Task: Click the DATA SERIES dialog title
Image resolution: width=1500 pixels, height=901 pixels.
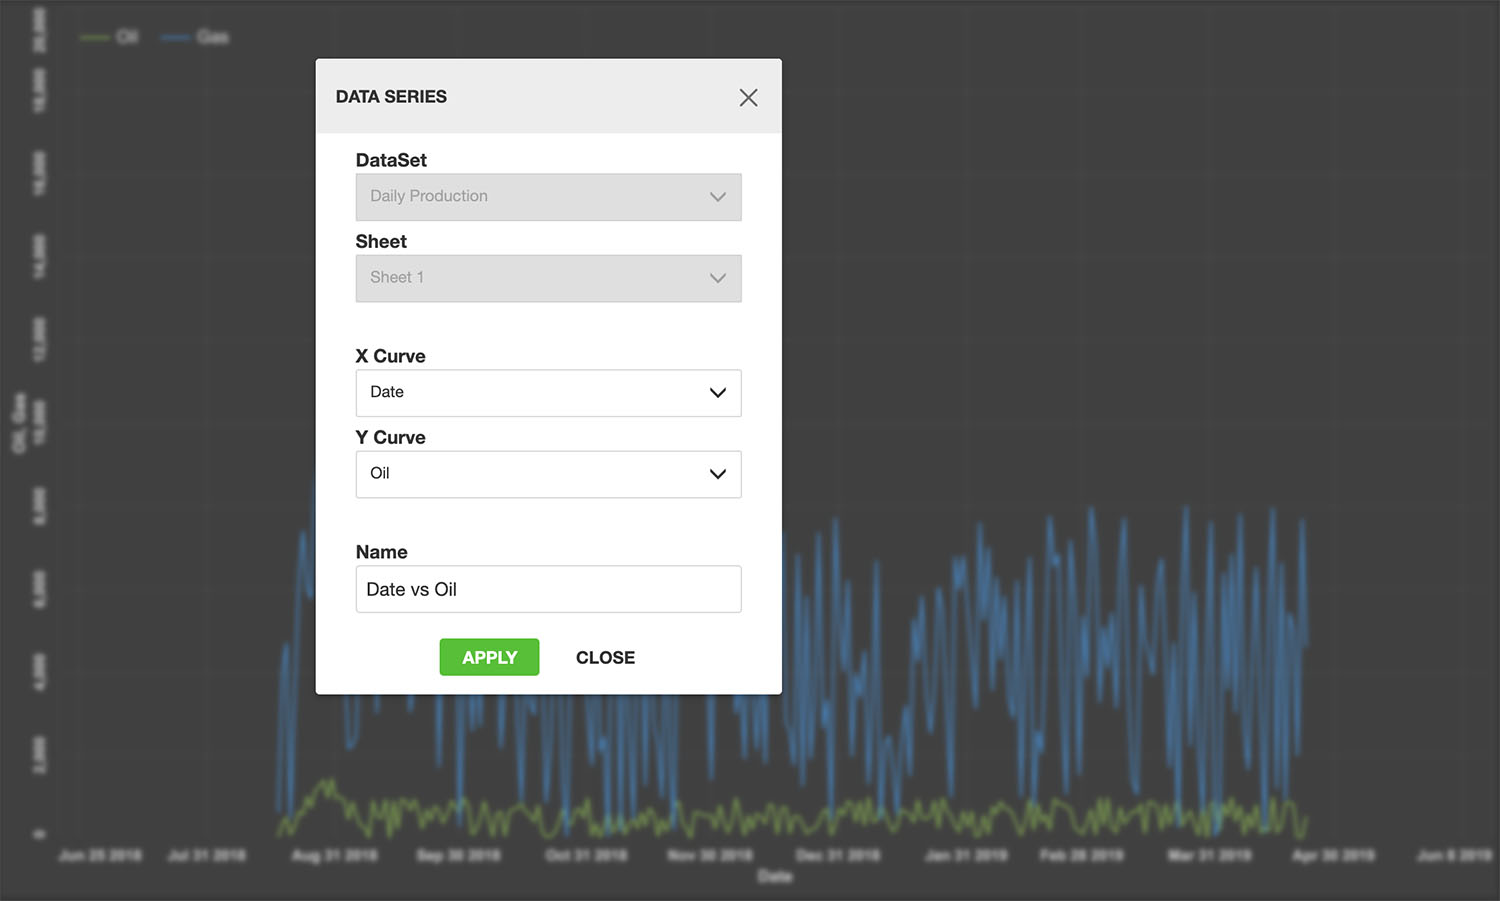Action: click(391, 97)
